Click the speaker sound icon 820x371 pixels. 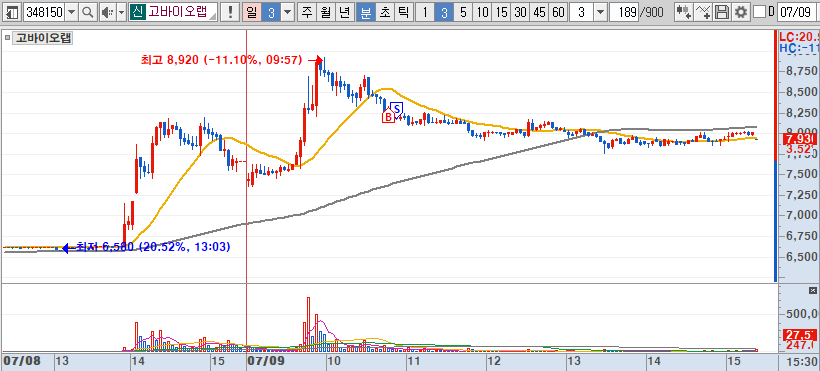107,12
